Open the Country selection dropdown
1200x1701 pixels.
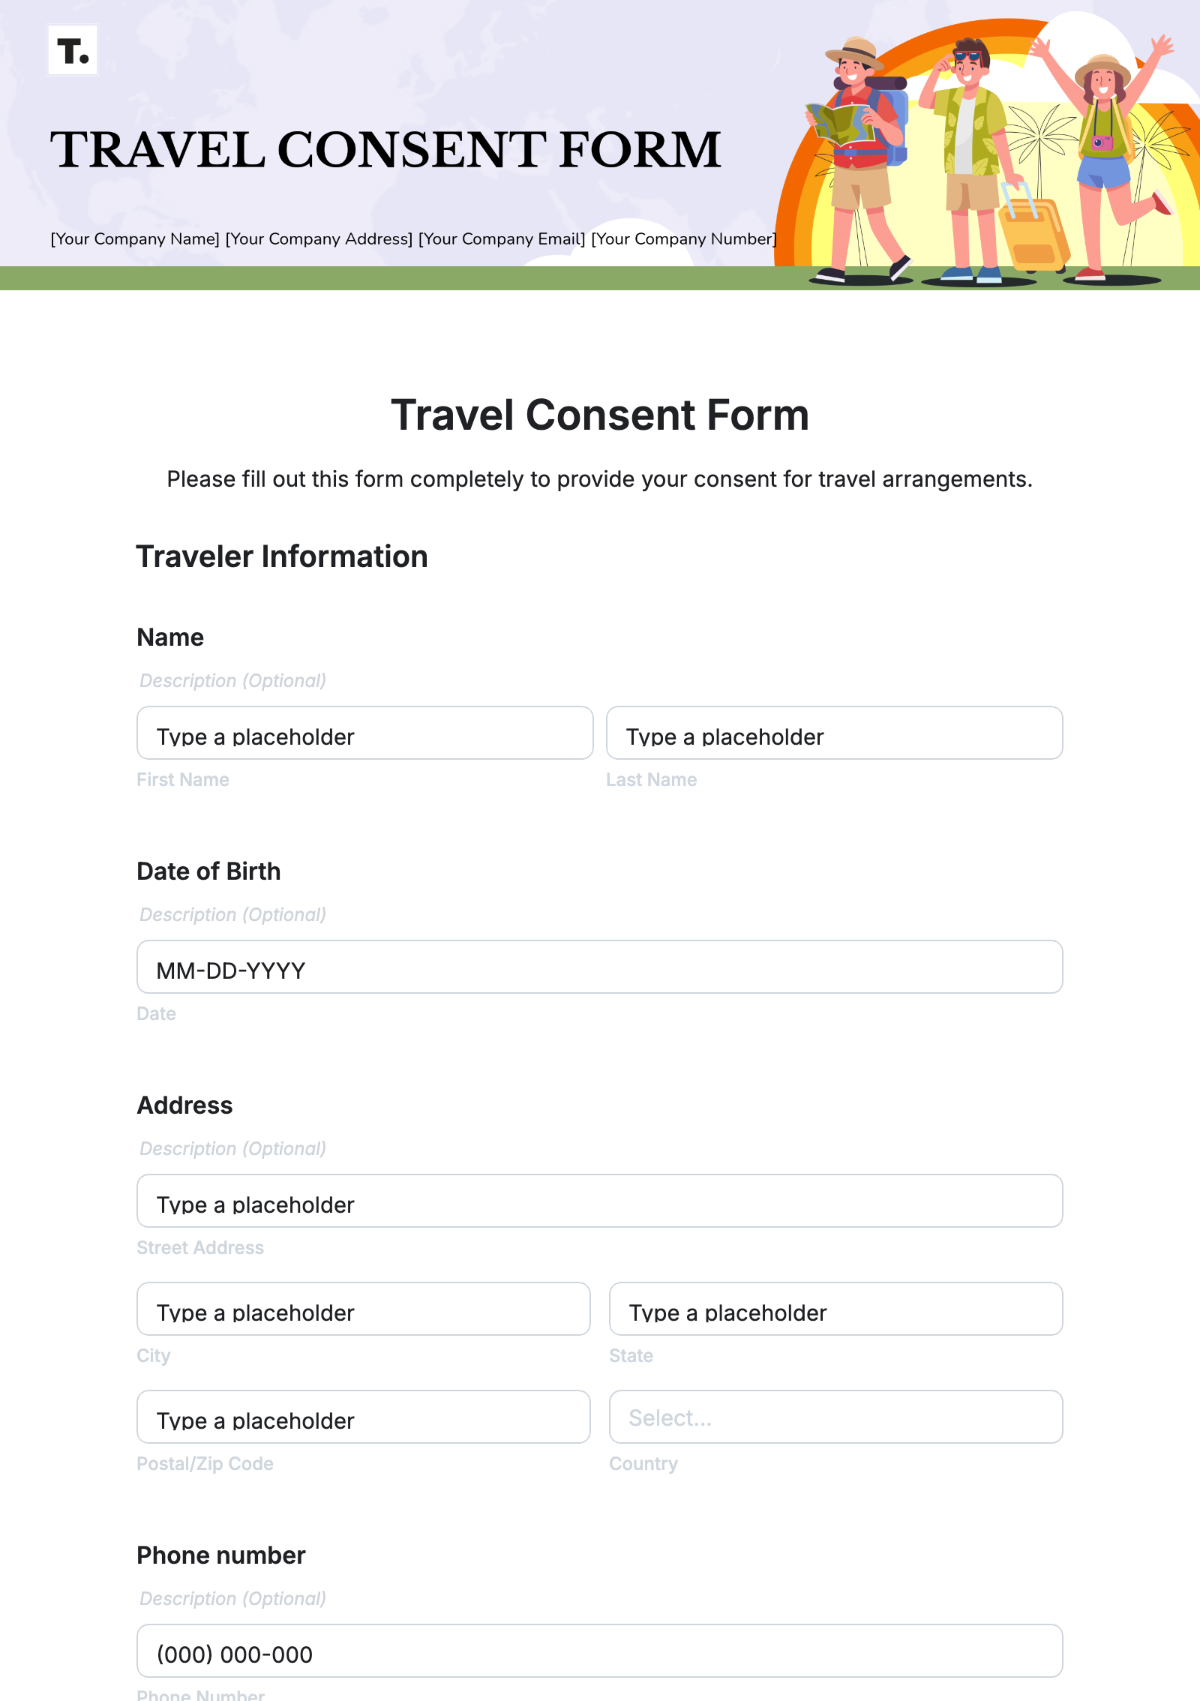[835, 1417]
